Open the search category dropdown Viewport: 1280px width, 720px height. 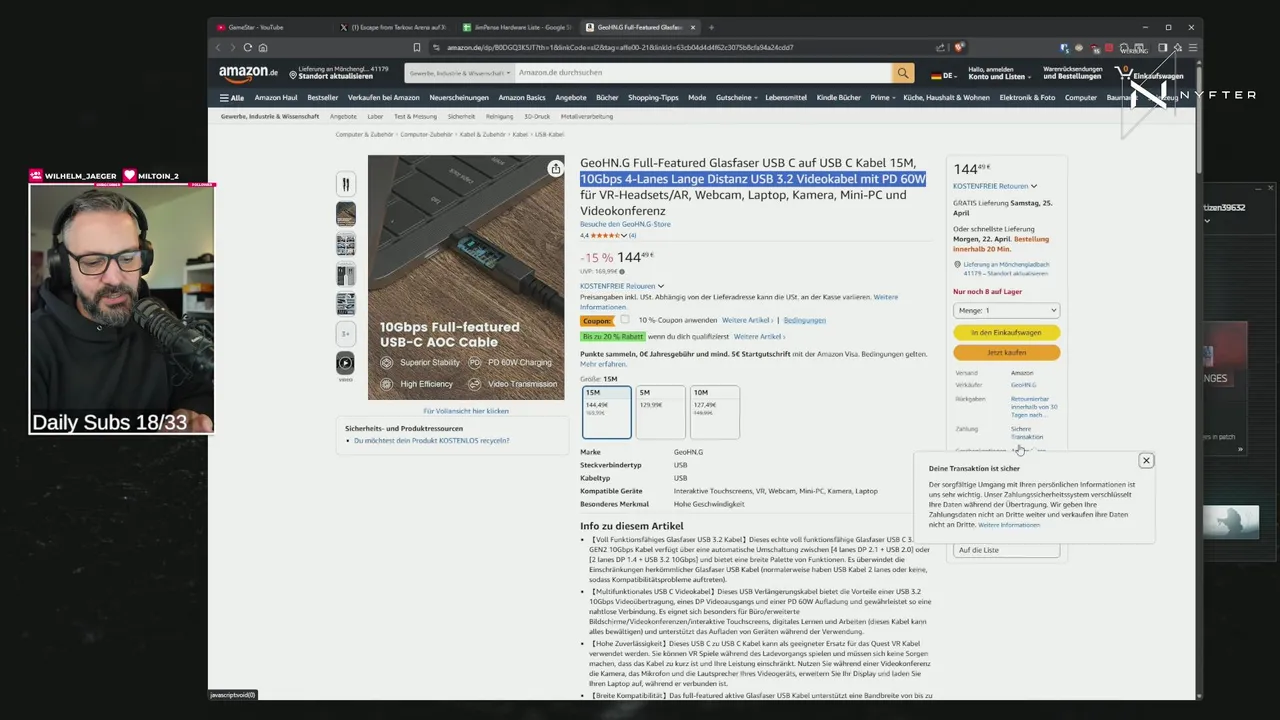[x=460, y=73]
